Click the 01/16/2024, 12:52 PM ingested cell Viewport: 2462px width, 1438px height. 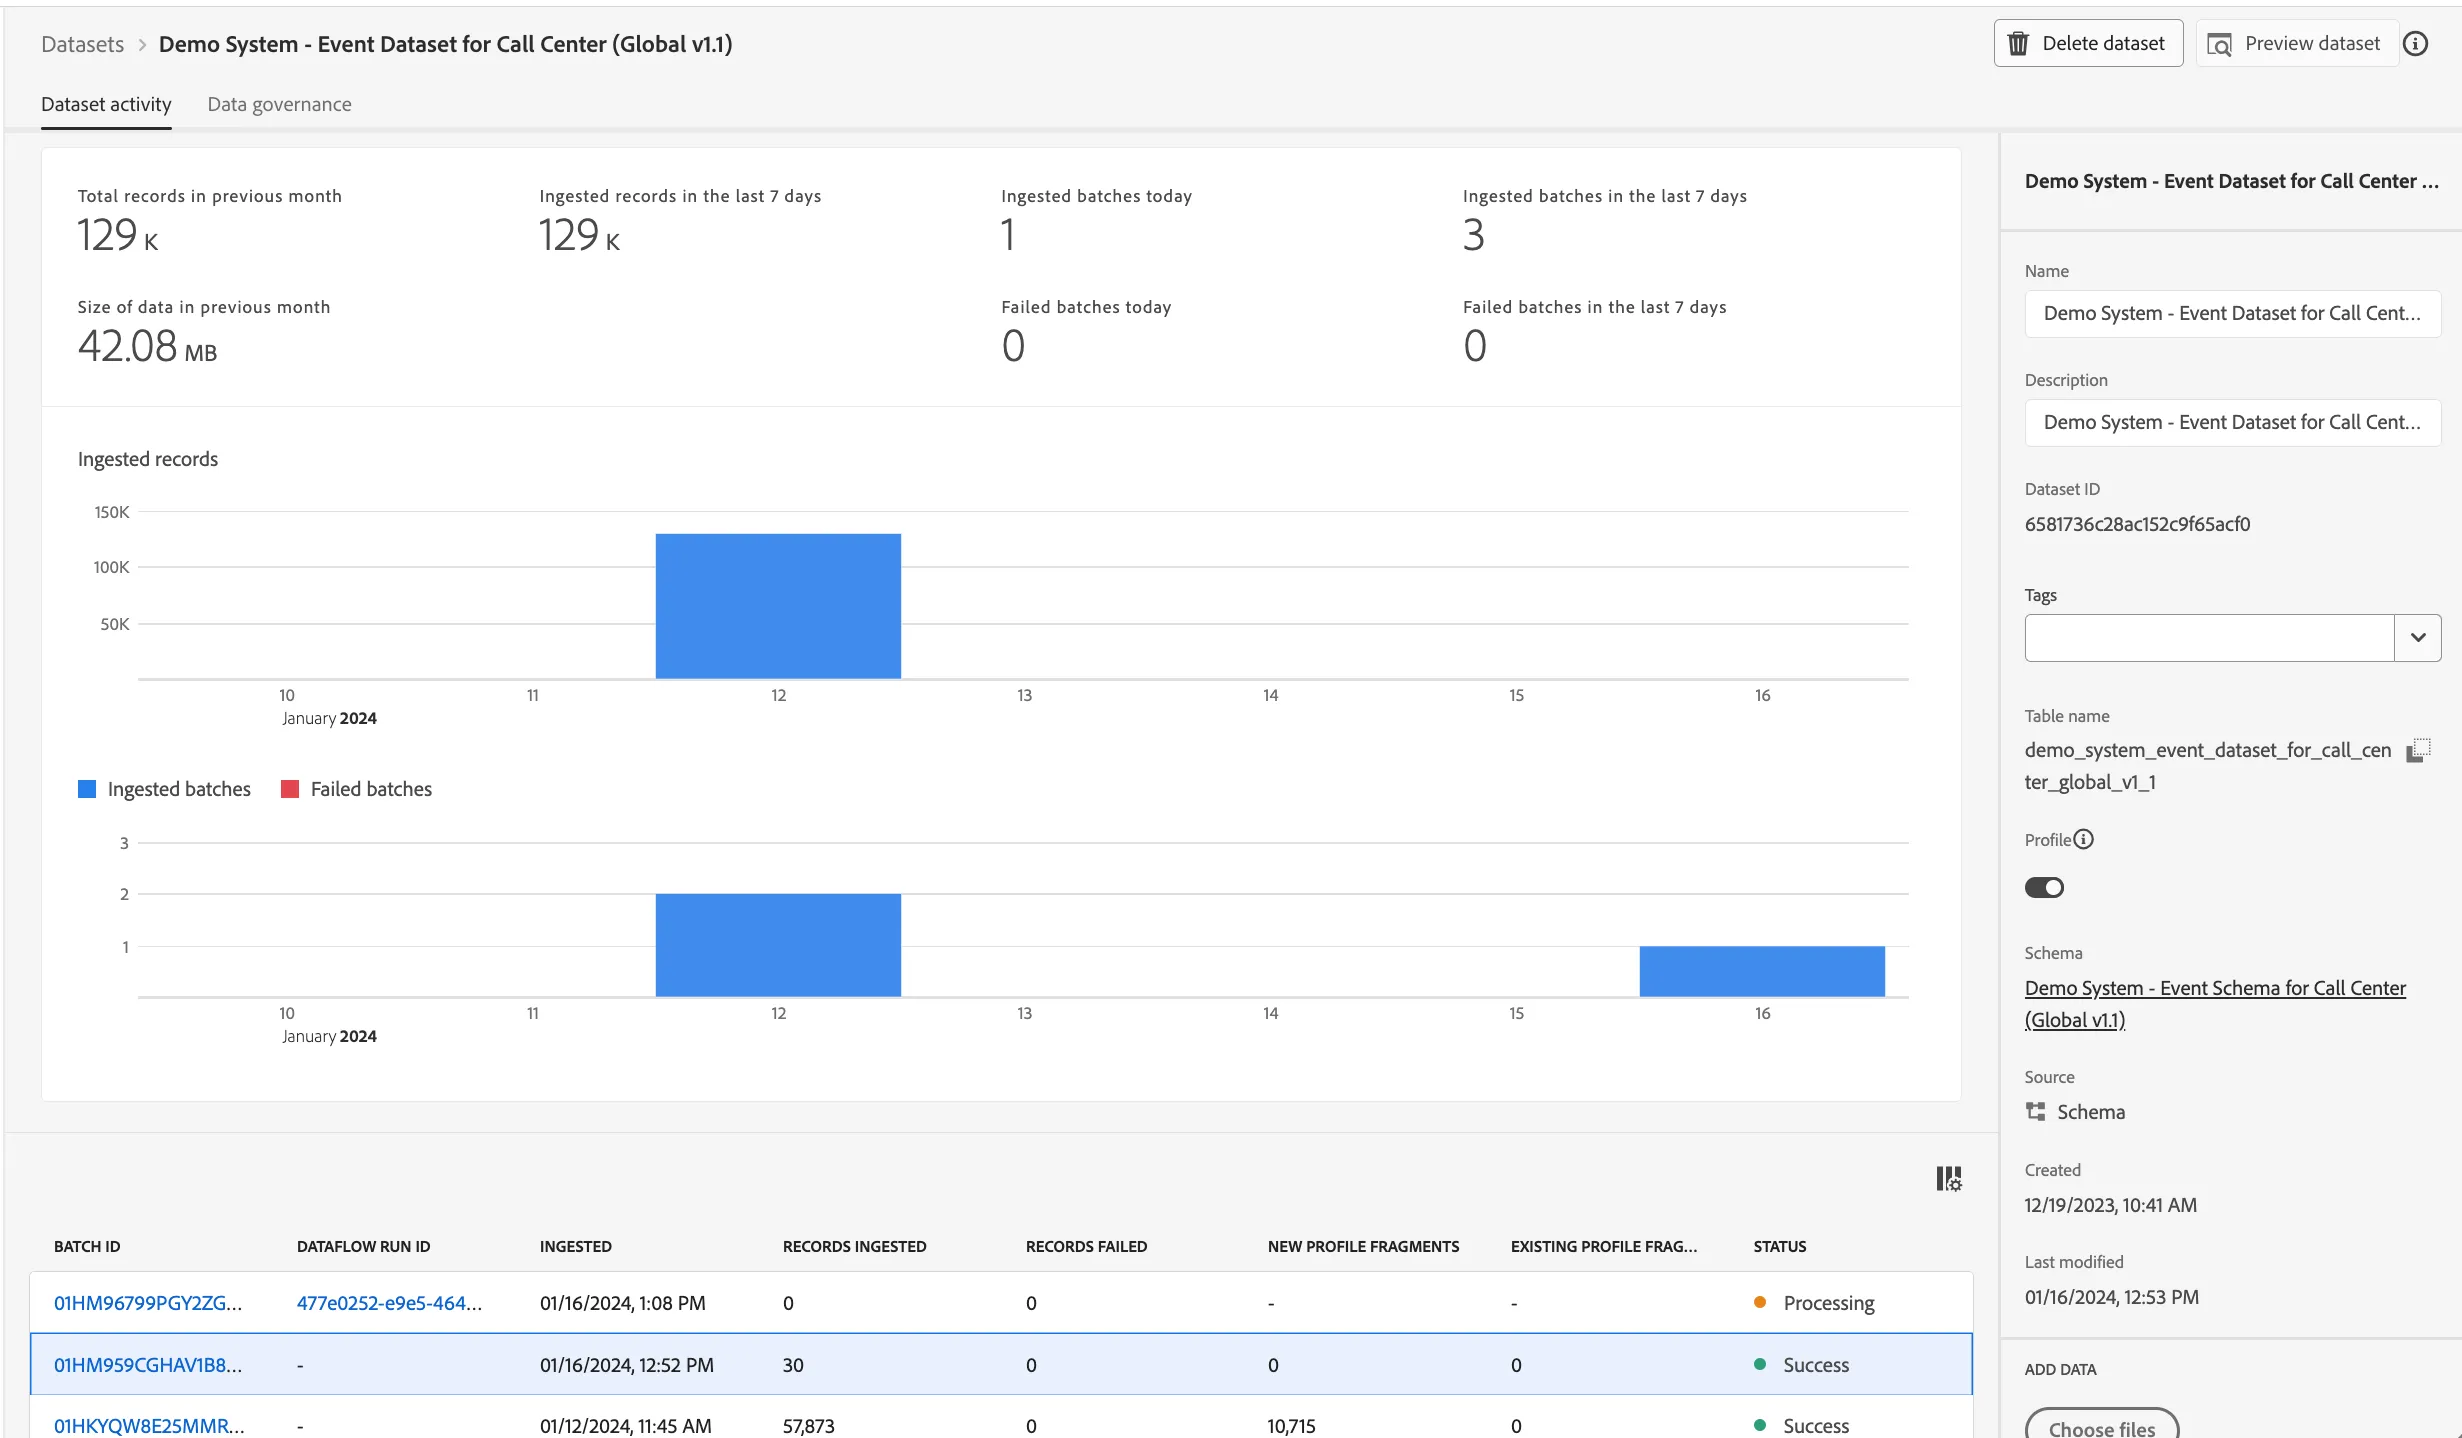[626, 1364]
